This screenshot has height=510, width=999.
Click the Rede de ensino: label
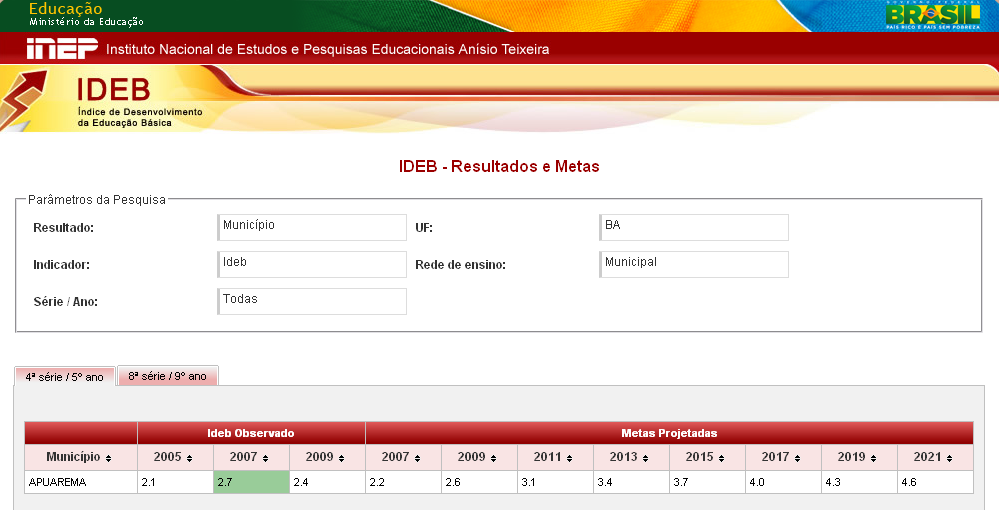pyautogui.click(x=461, y=265)
